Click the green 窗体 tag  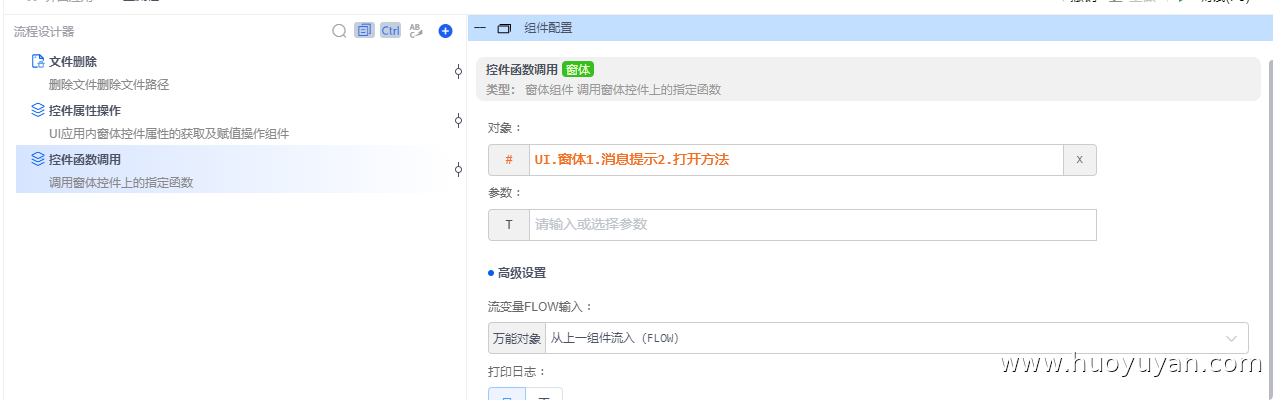[x=578, y=70]
